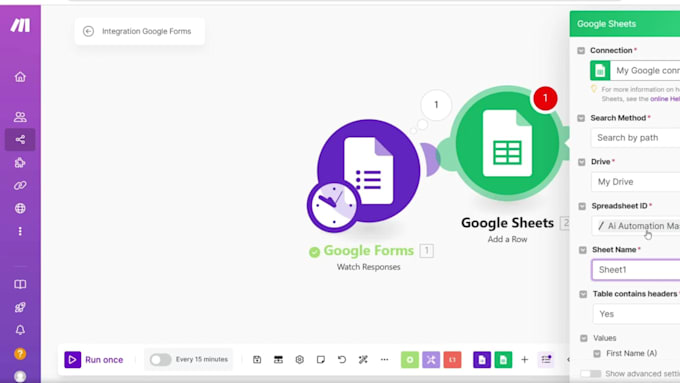Click the red text parser icon in the toolbar
Viewport: 680px width, 383px height.
(452, 360)
